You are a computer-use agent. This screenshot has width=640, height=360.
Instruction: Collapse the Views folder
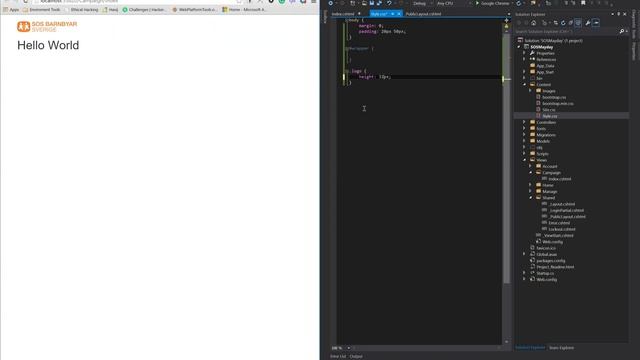click(524, 160)
